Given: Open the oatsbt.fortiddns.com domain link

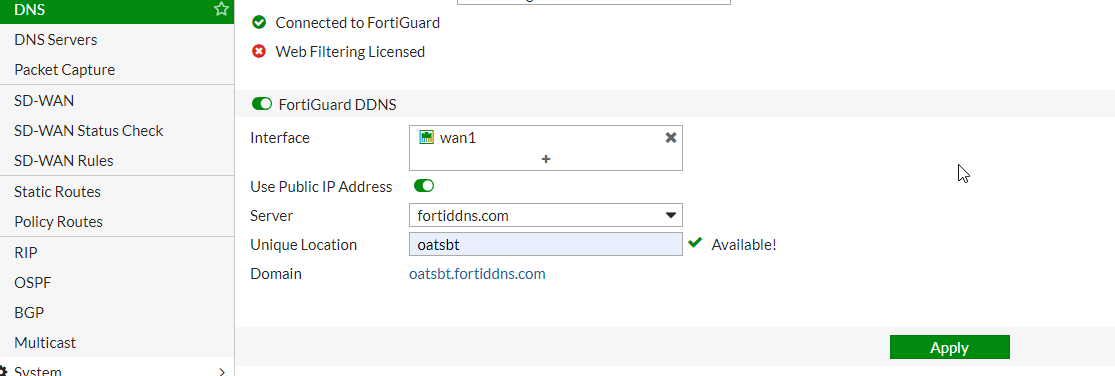Looking at the screenshot, I should tap(477, 274).
